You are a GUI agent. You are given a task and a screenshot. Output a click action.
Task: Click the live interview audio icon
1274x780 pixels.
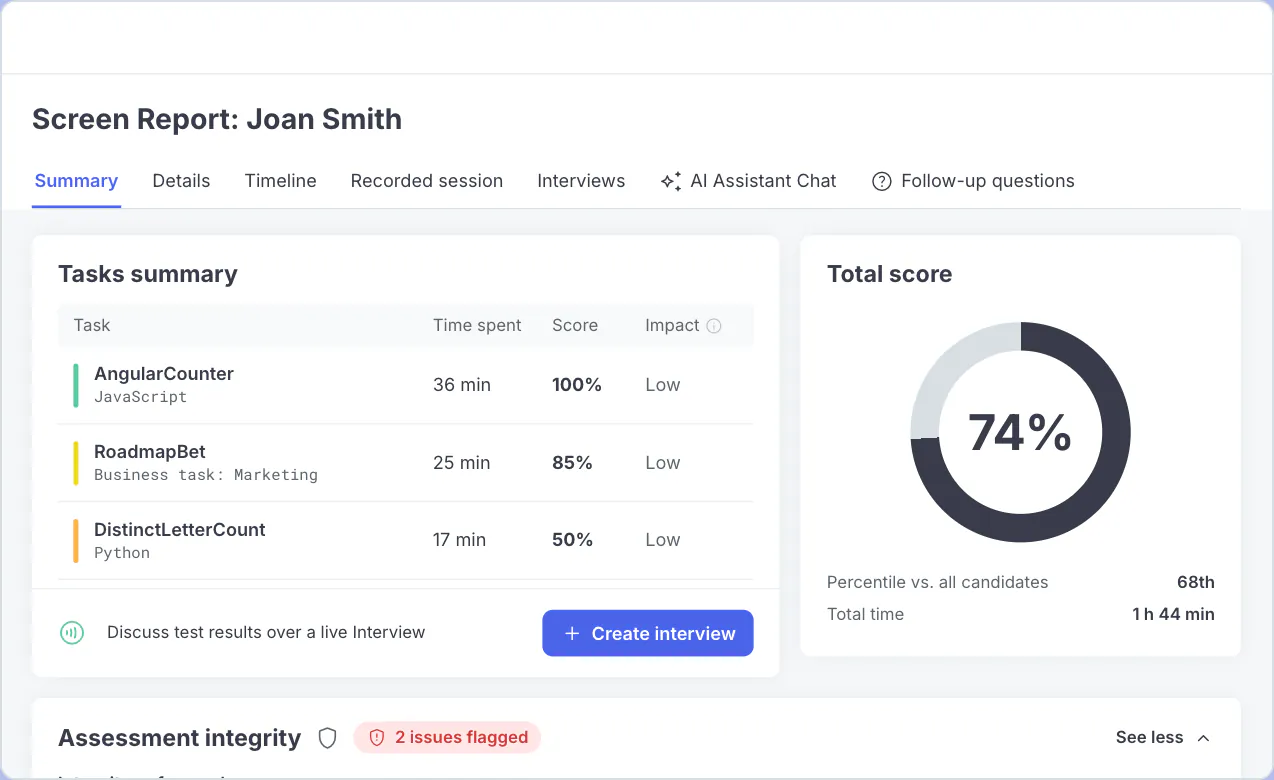(71, 633)
